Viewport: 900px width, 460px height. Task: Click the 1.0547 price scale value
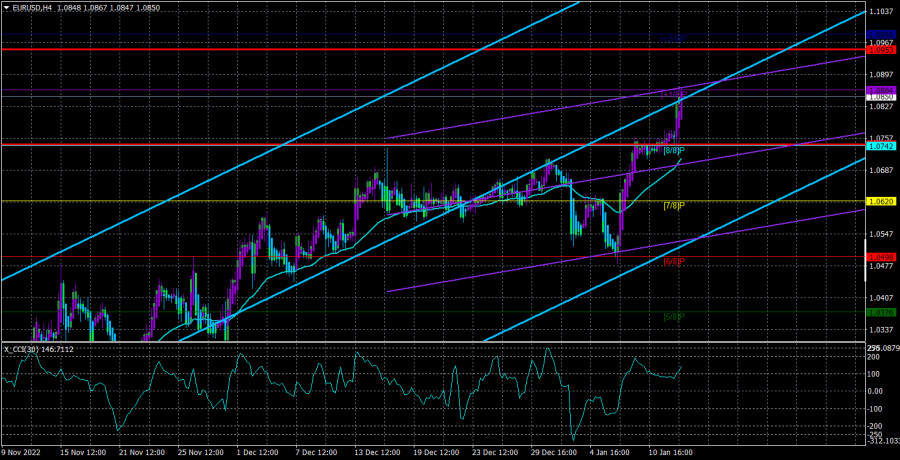[881, 234]
